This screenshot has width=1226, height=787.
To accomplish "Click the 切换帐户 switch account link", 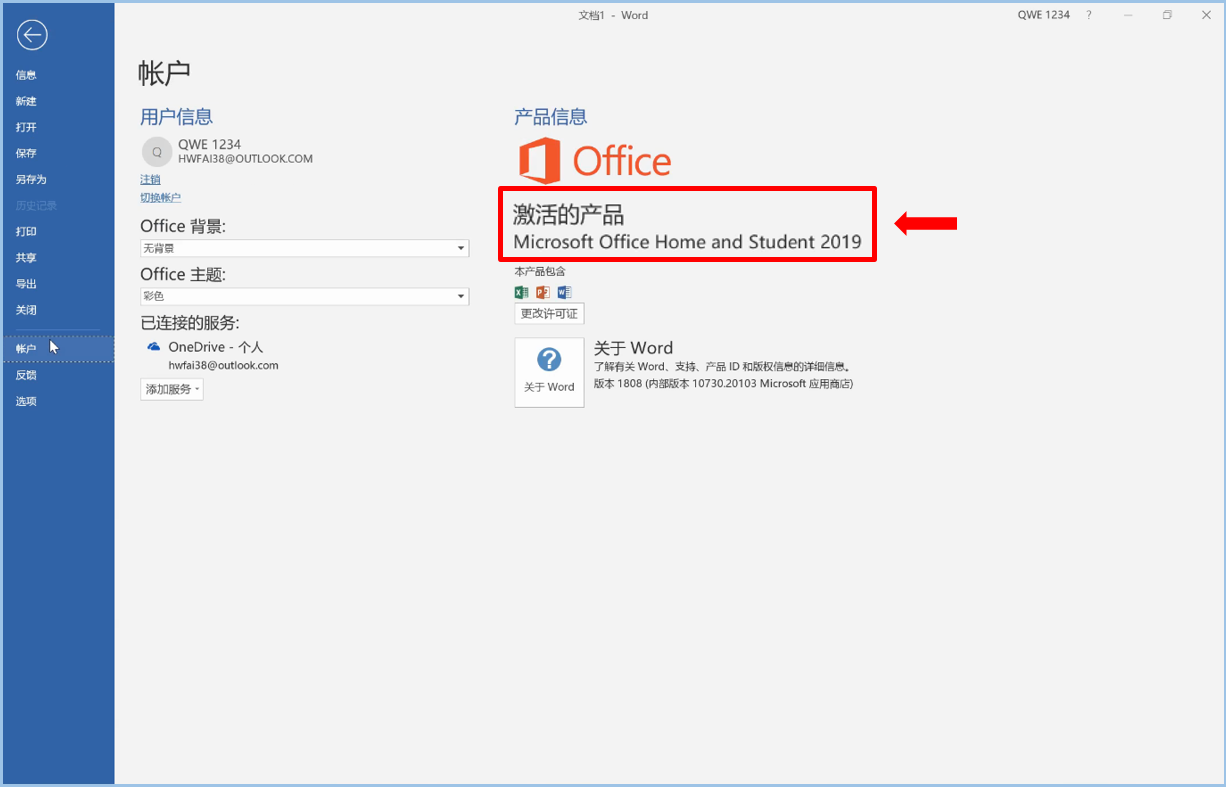I will pyautogui.click(x=160, y=198).
